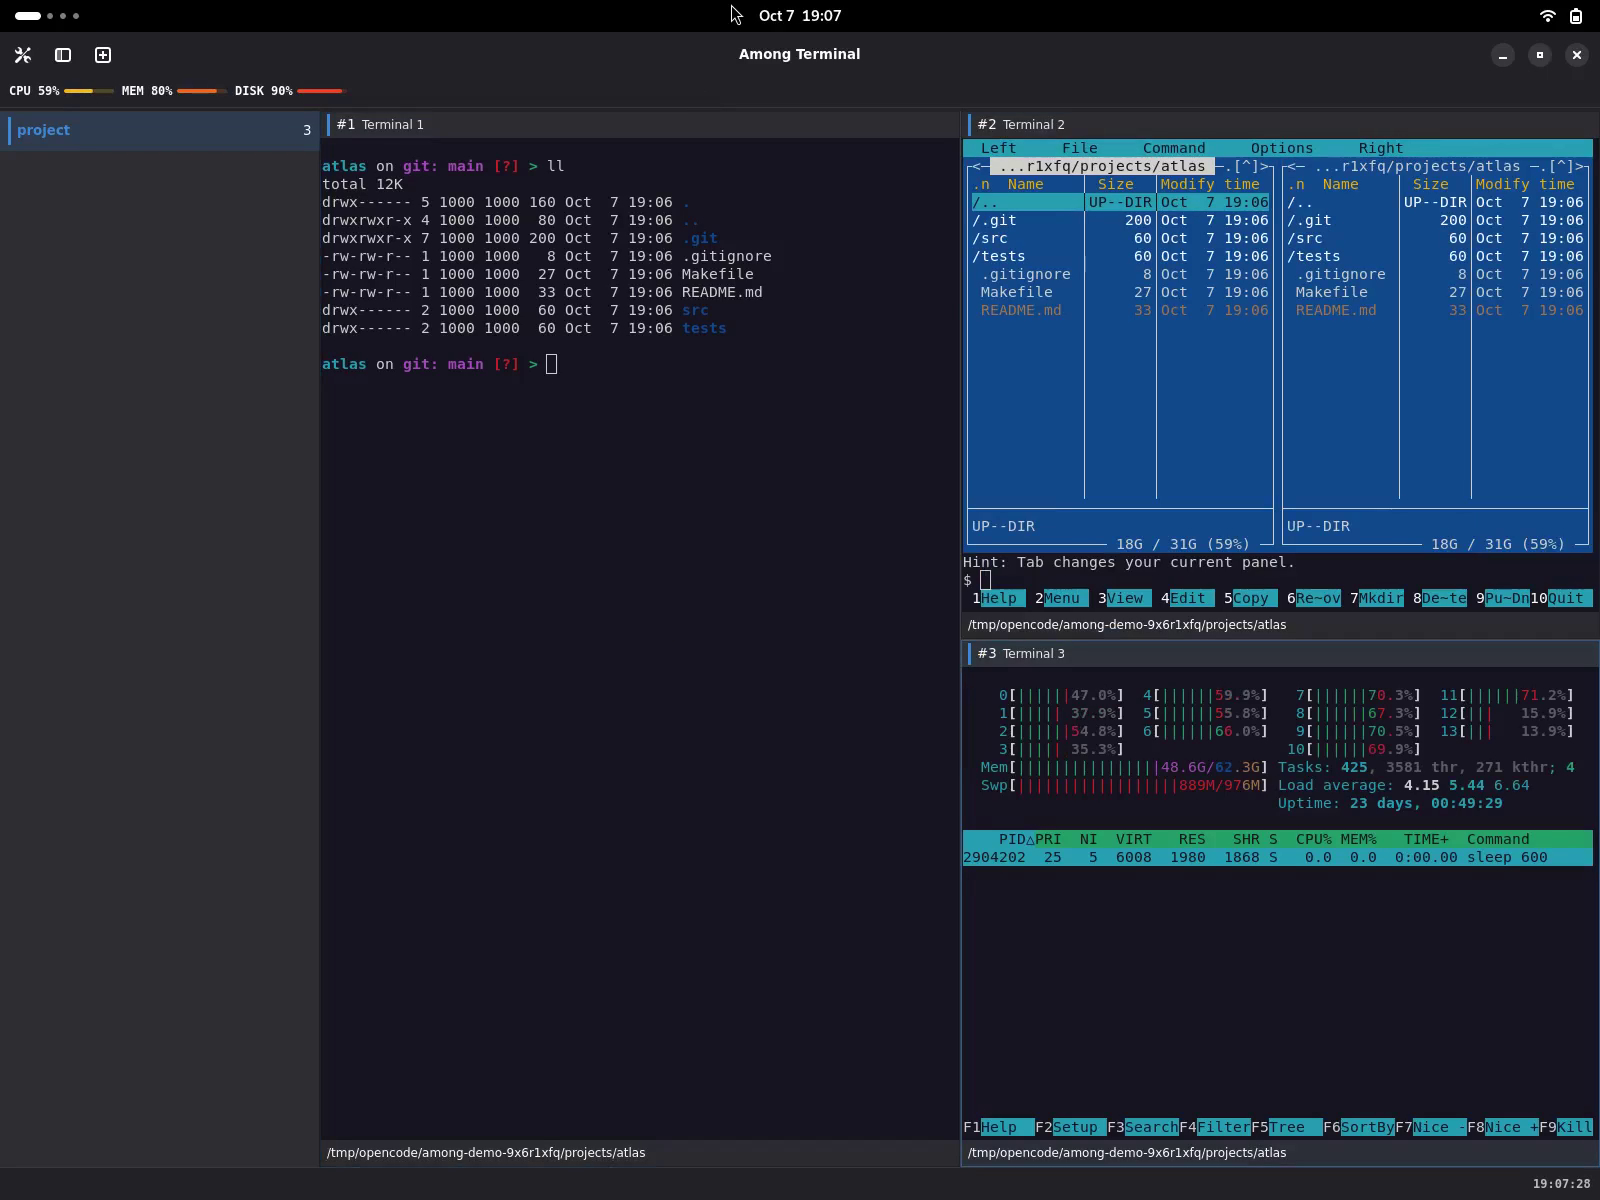Click F6 SortBy in htop

point(1359,1127)
